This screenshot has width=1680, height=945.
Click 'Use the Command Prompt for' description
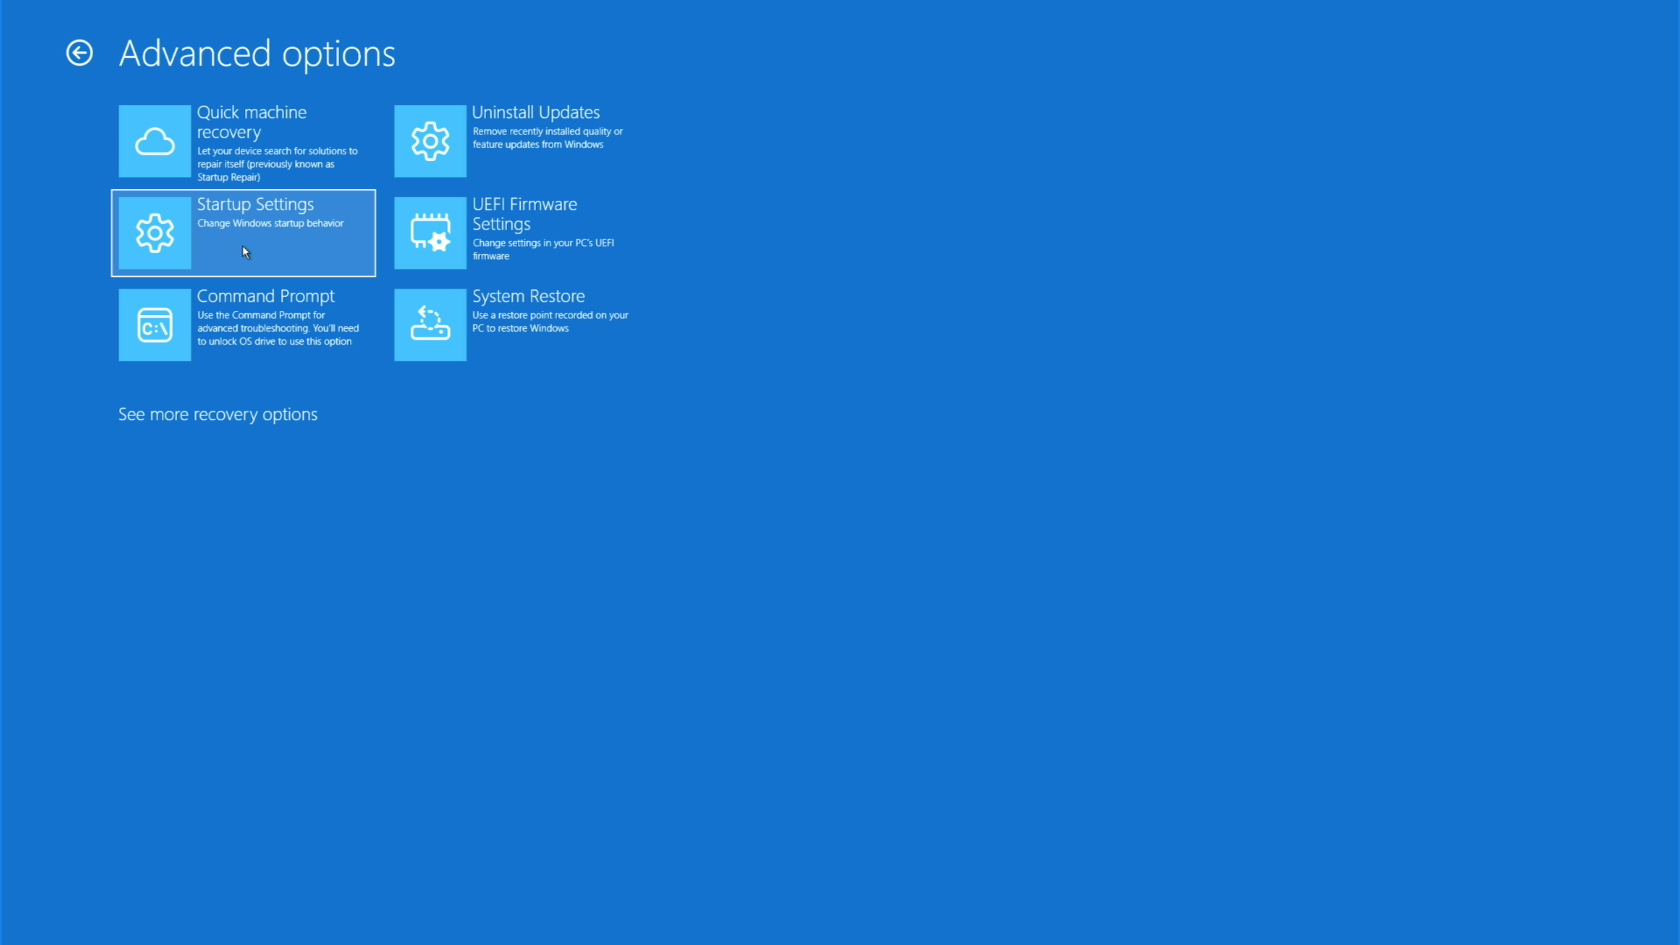tap(278, 328)
